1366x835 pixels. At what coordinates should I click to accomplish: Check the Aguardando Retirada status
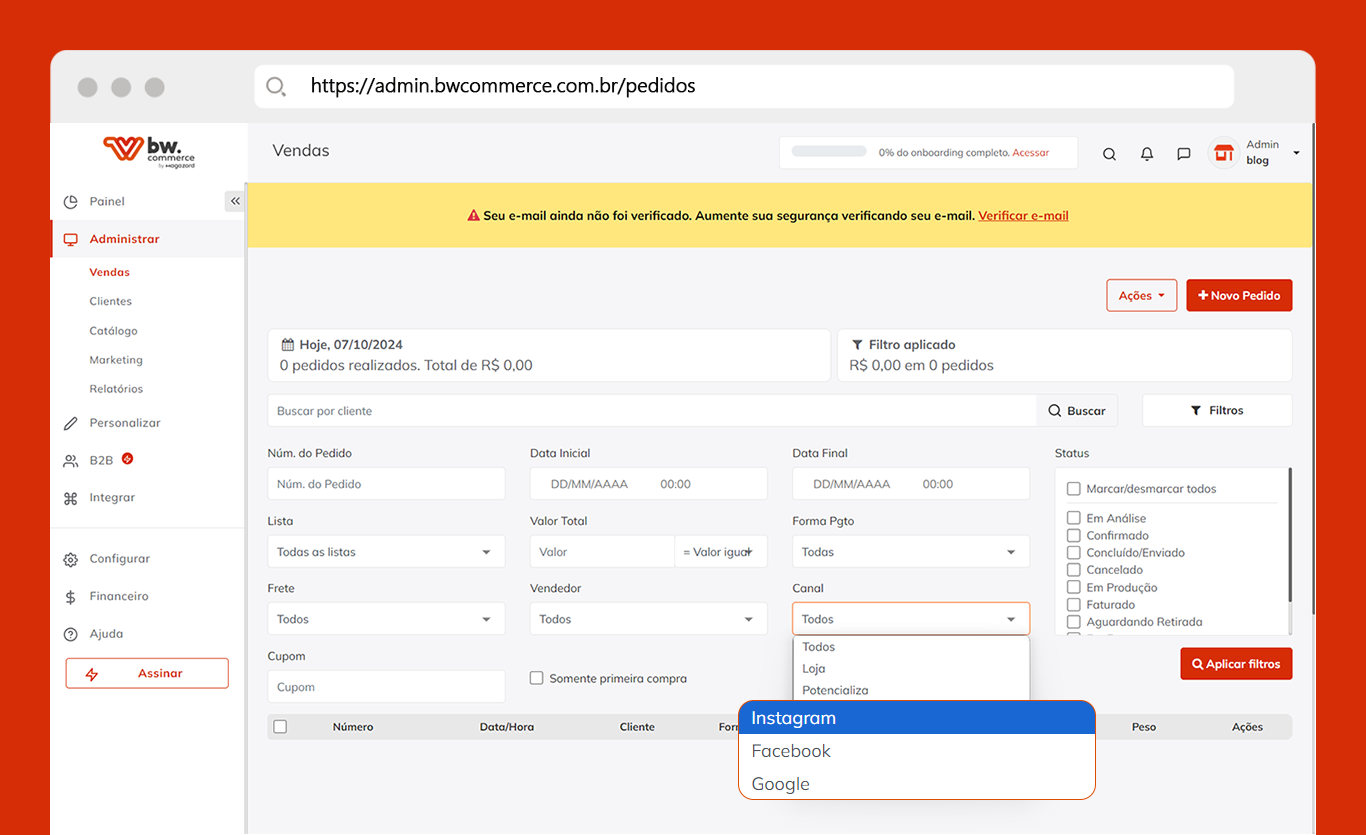point(1073,622)
